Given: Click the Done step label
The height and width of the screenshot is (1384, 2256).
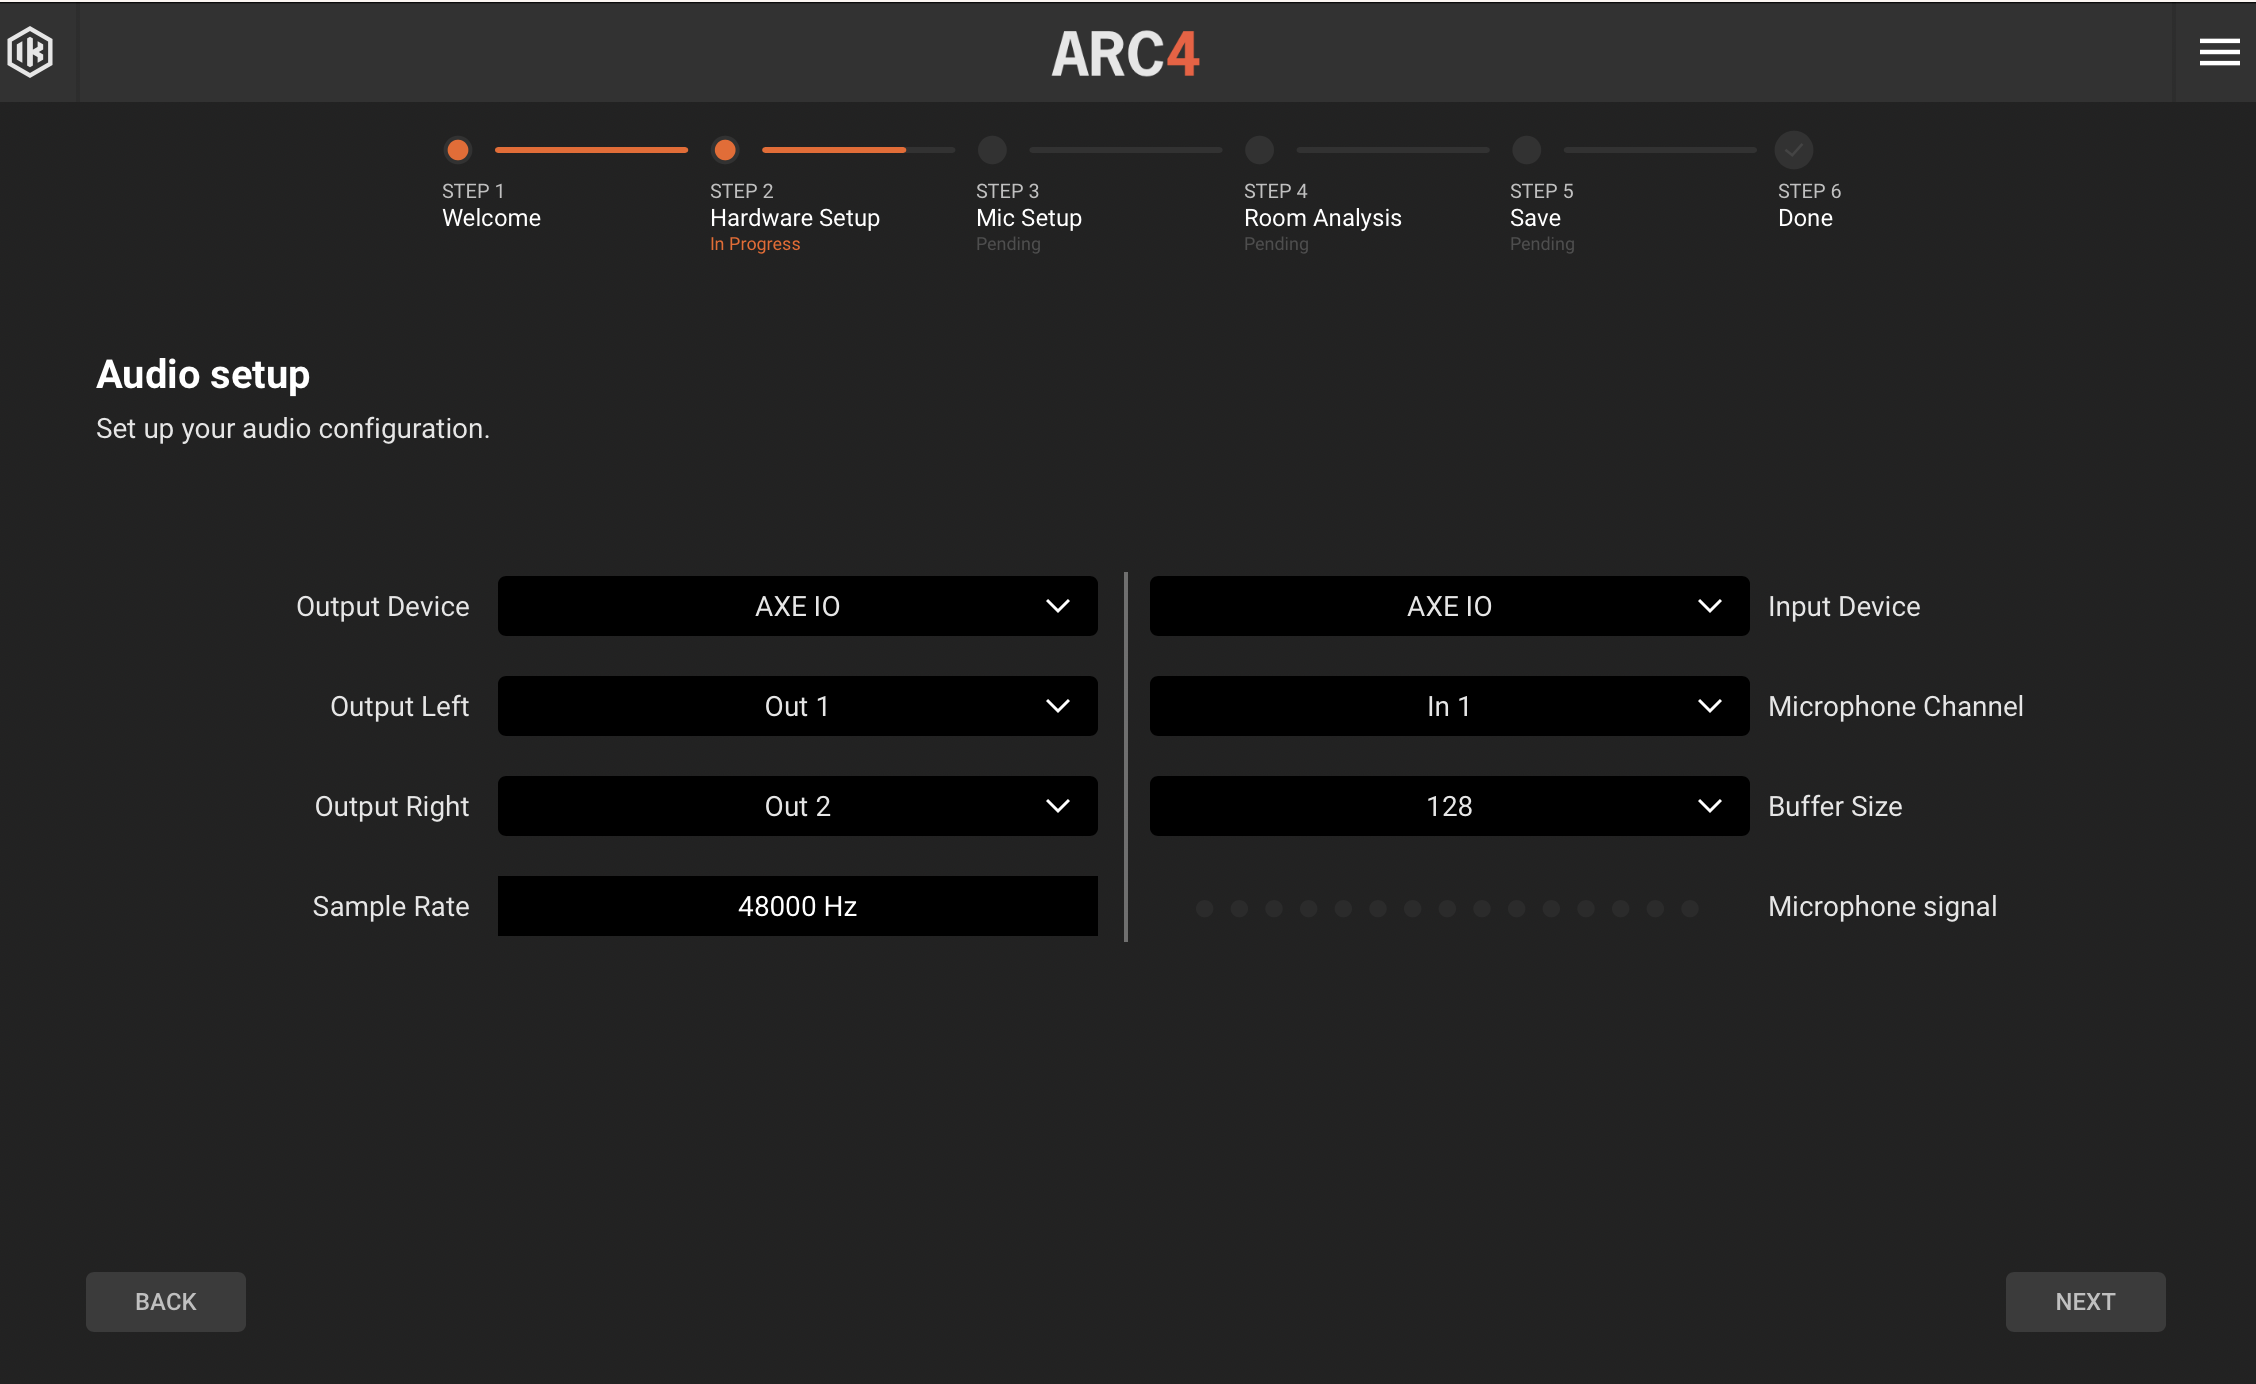Looking at the screenshot, I should tap(1805, 218).
